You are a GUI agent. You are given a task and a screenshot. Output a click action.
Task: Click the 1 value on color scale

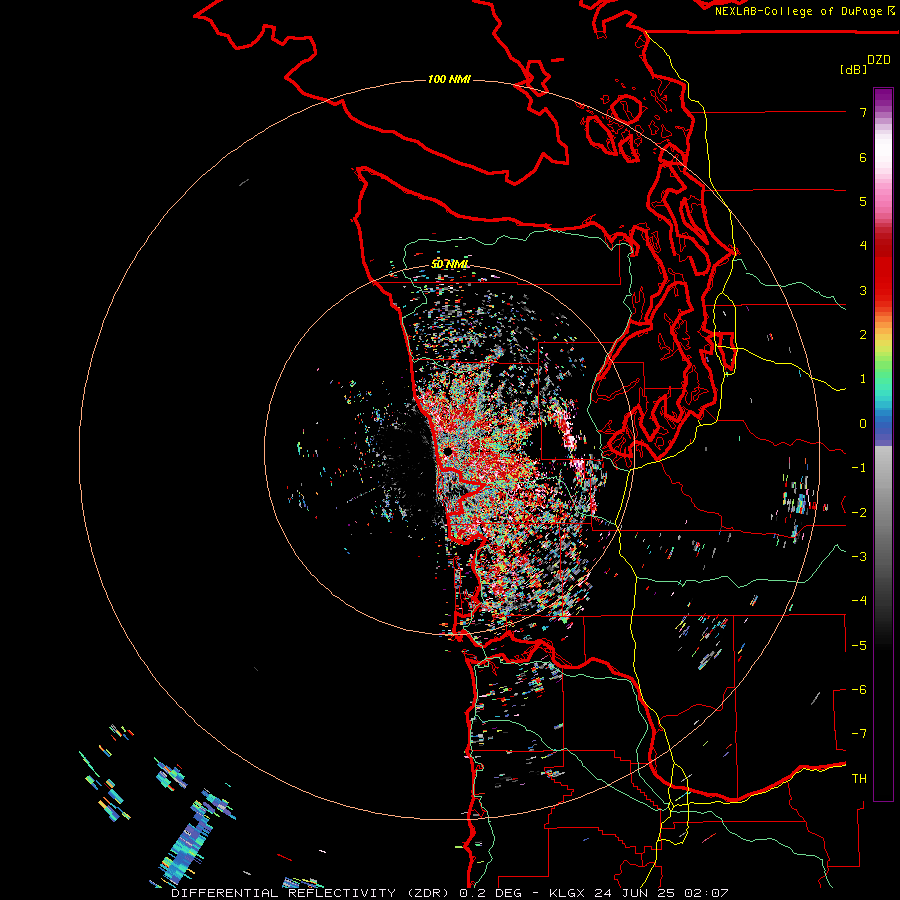[863, 379]
